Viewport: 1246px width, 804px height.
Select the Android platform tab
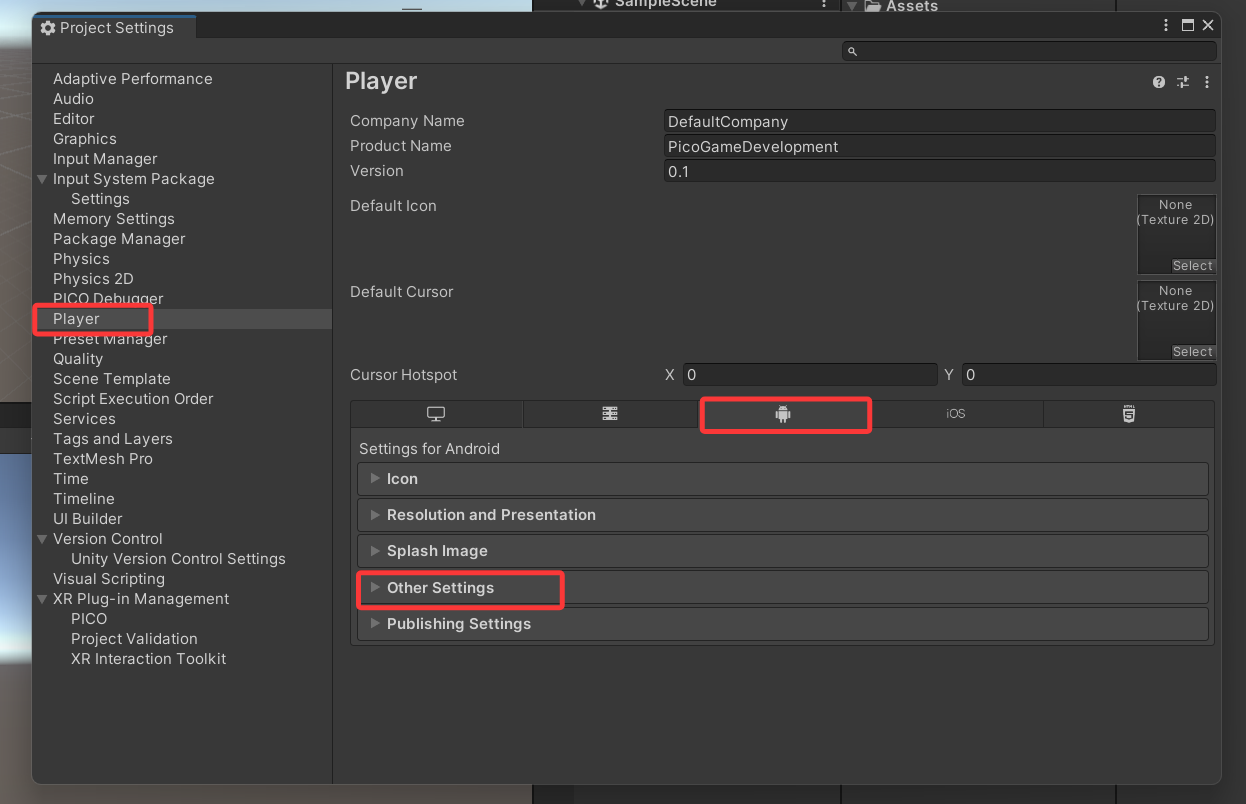point(783,414)
